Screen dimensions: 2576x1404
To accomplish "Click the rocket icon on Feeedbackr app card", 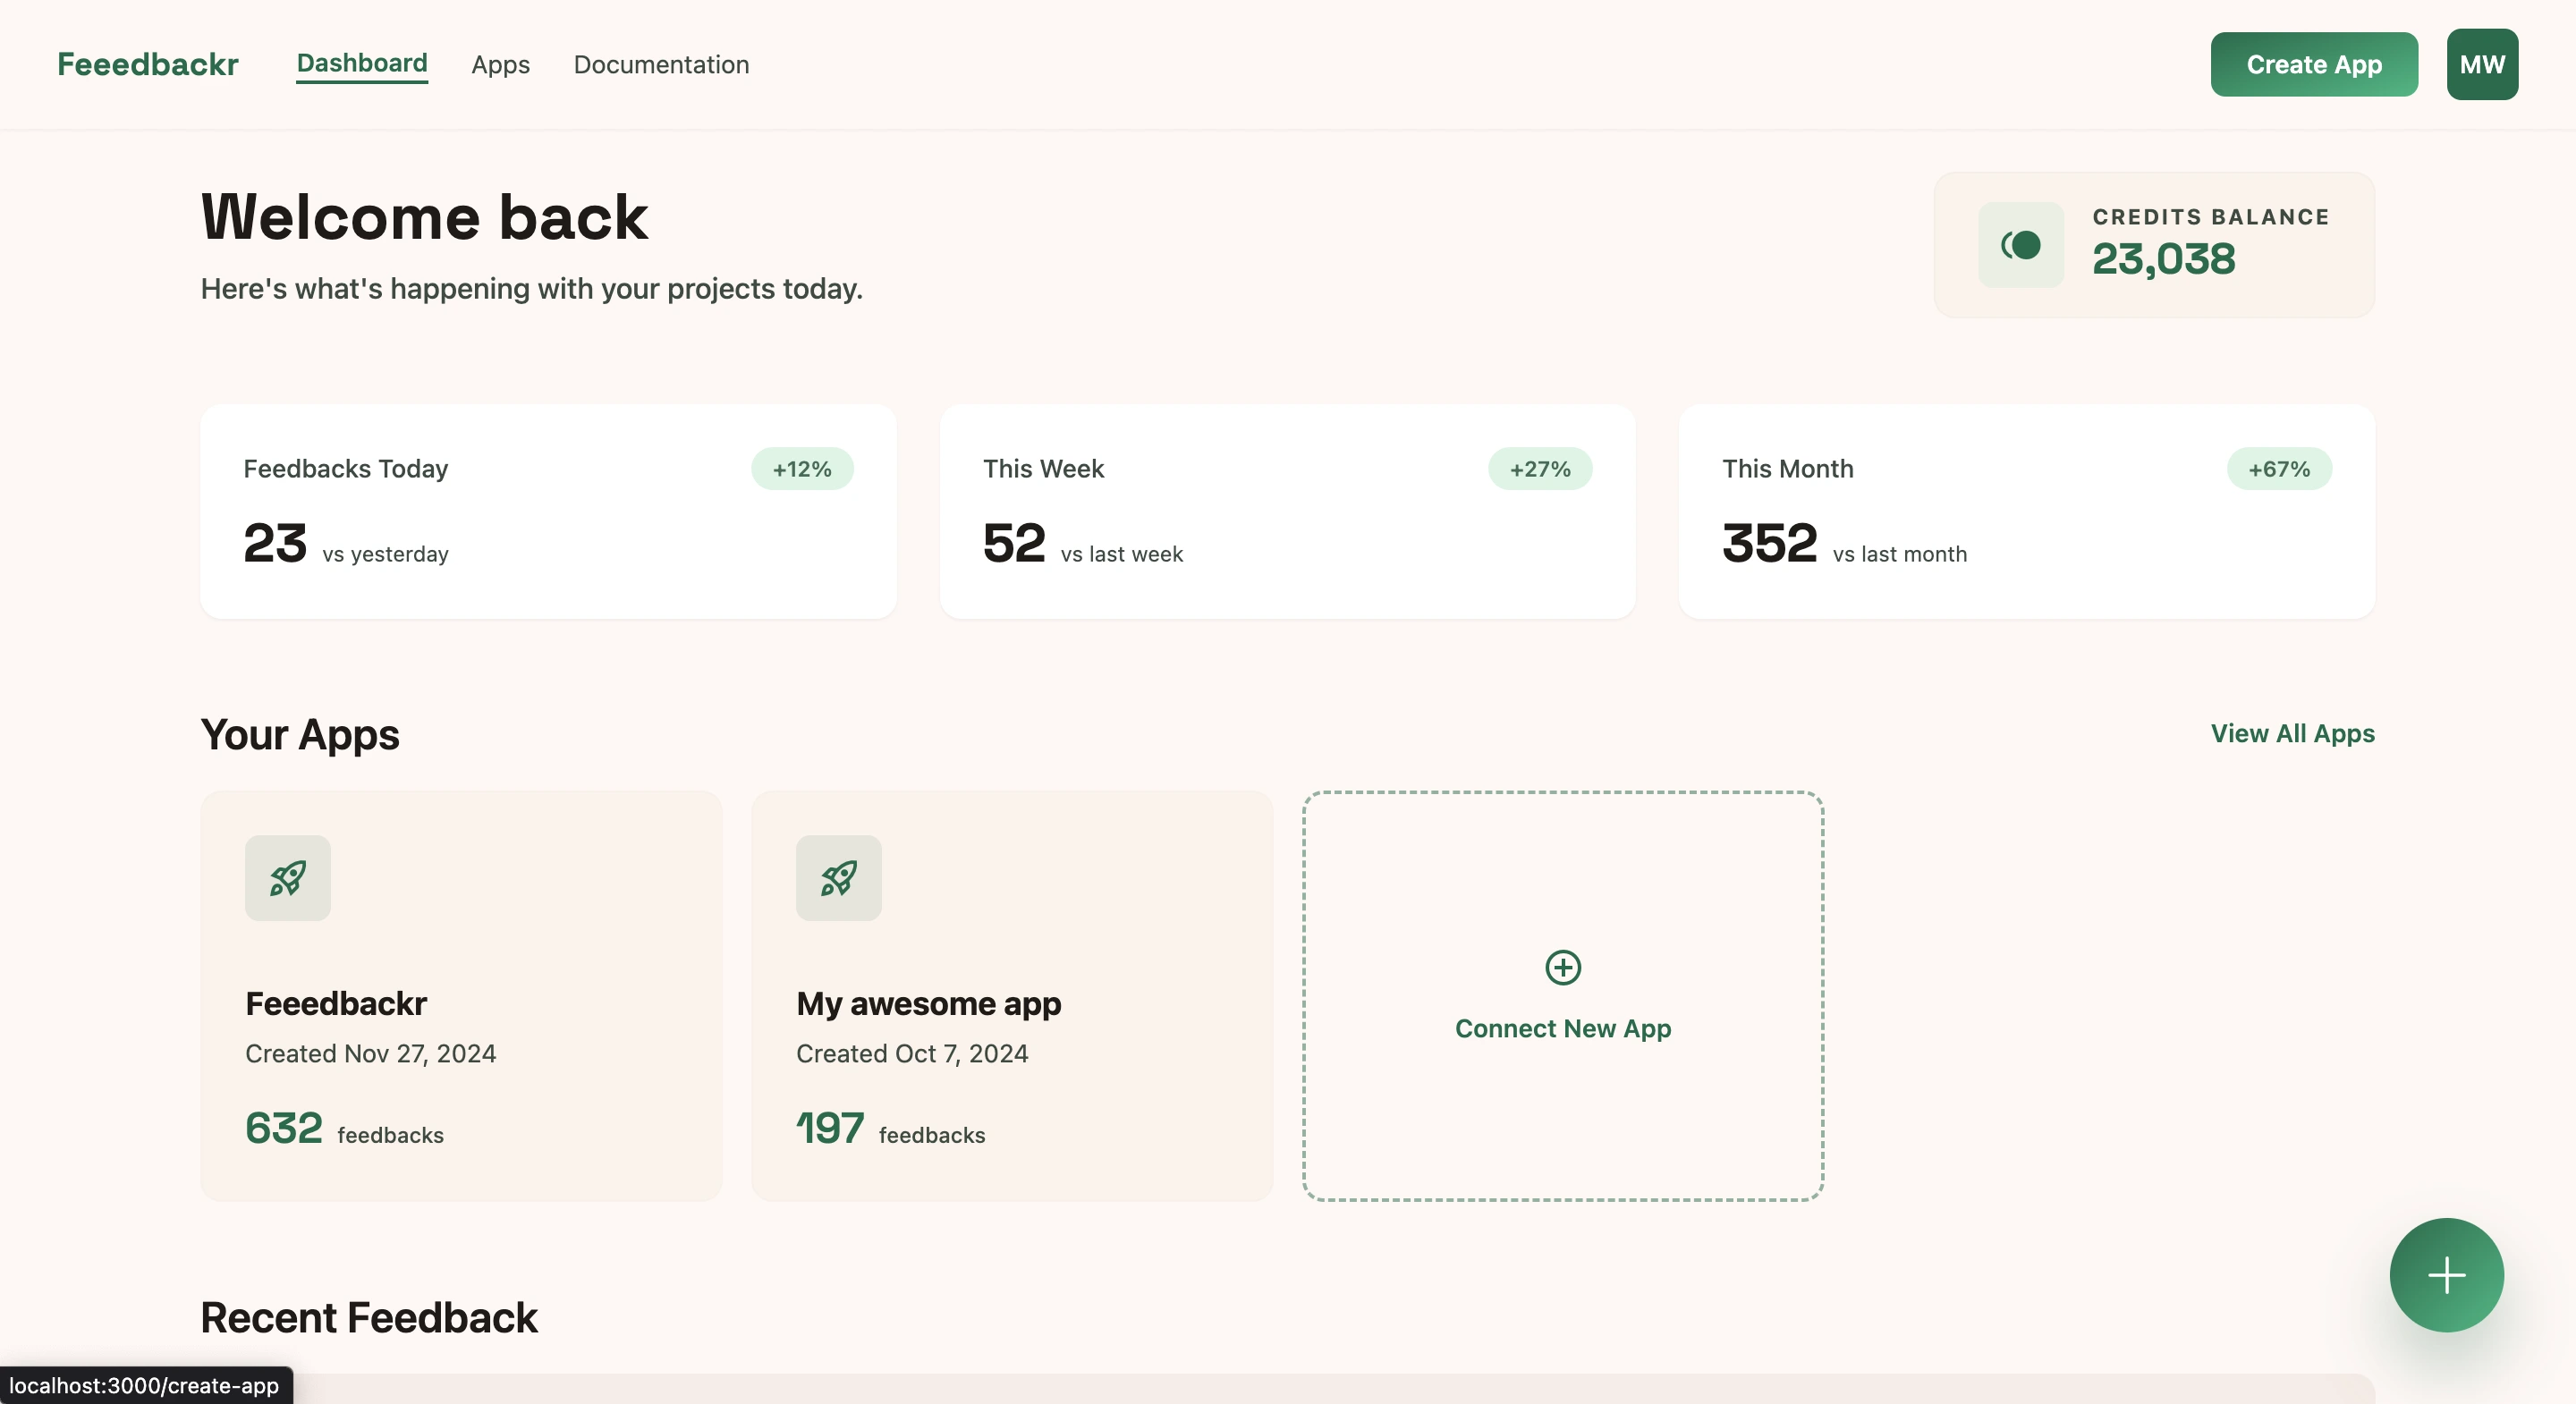I will [287, 878].
